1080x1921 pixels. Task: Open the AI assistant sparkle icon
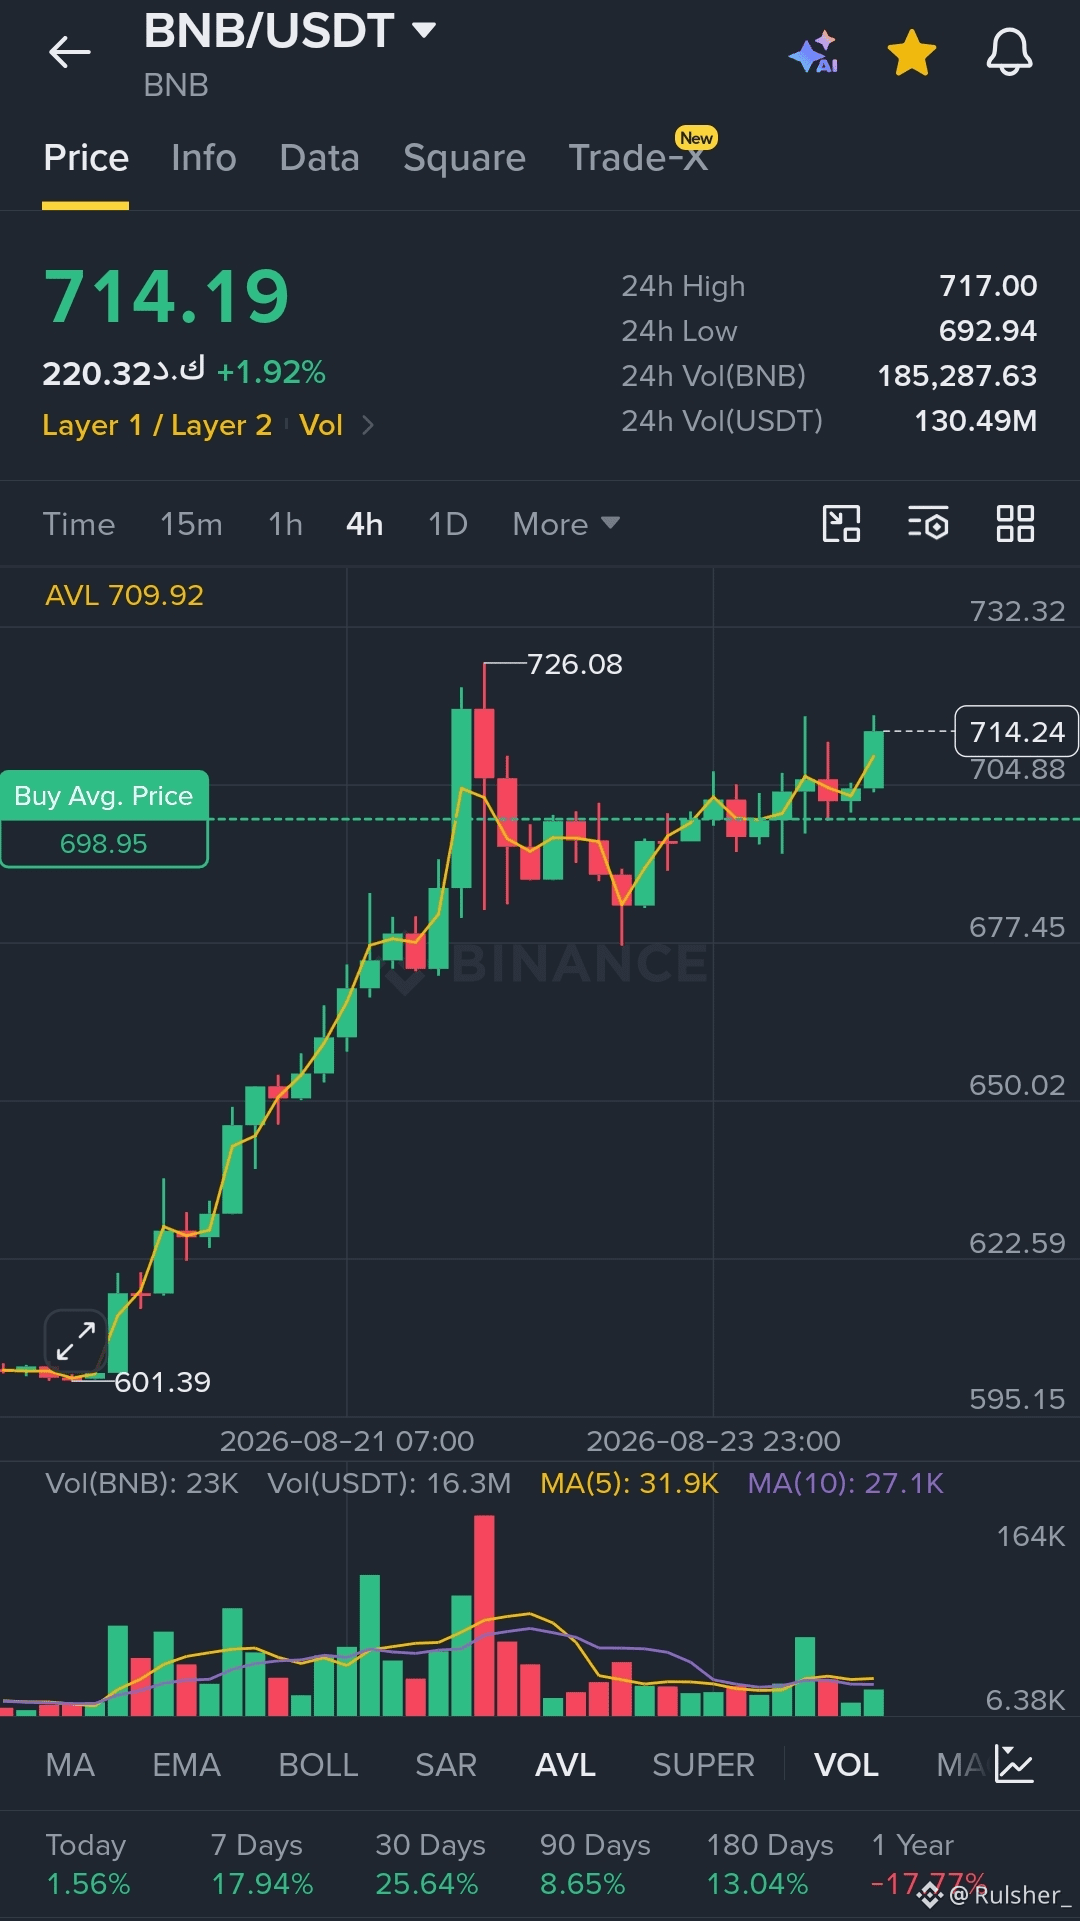pos(814,52)
